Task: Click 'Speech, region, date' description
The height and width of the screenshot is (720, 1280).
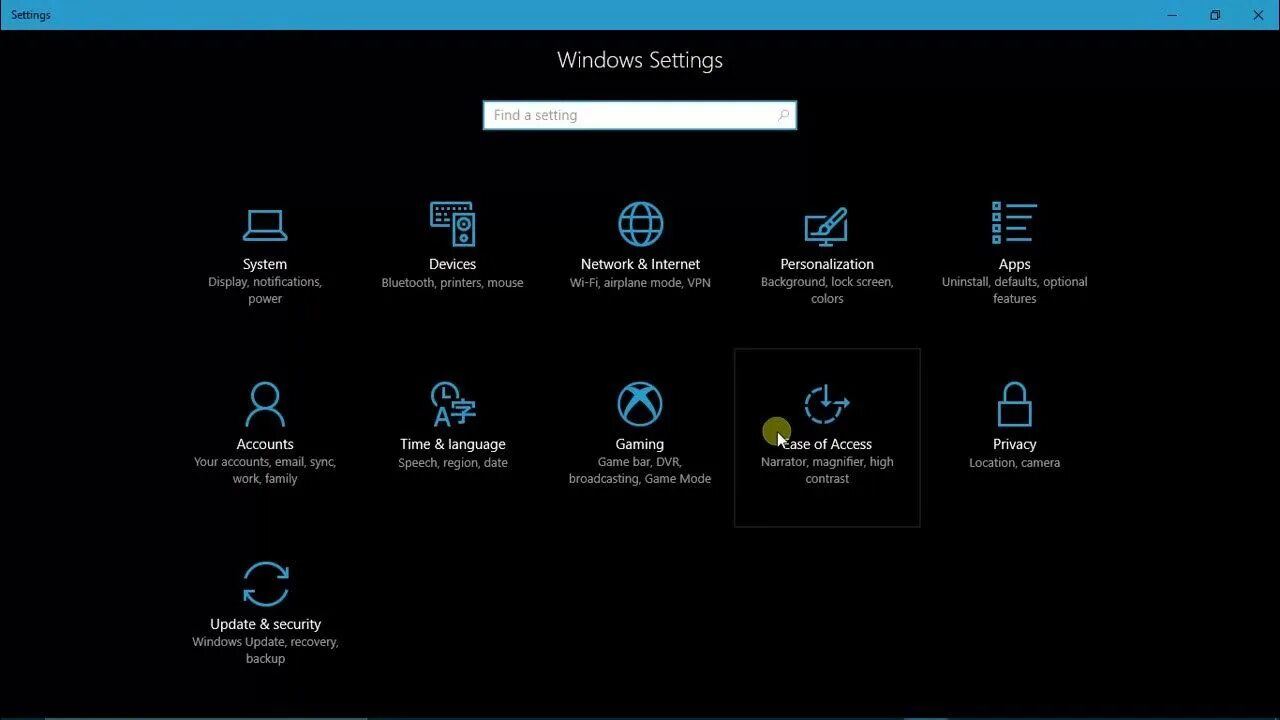Action: [452, 463]
